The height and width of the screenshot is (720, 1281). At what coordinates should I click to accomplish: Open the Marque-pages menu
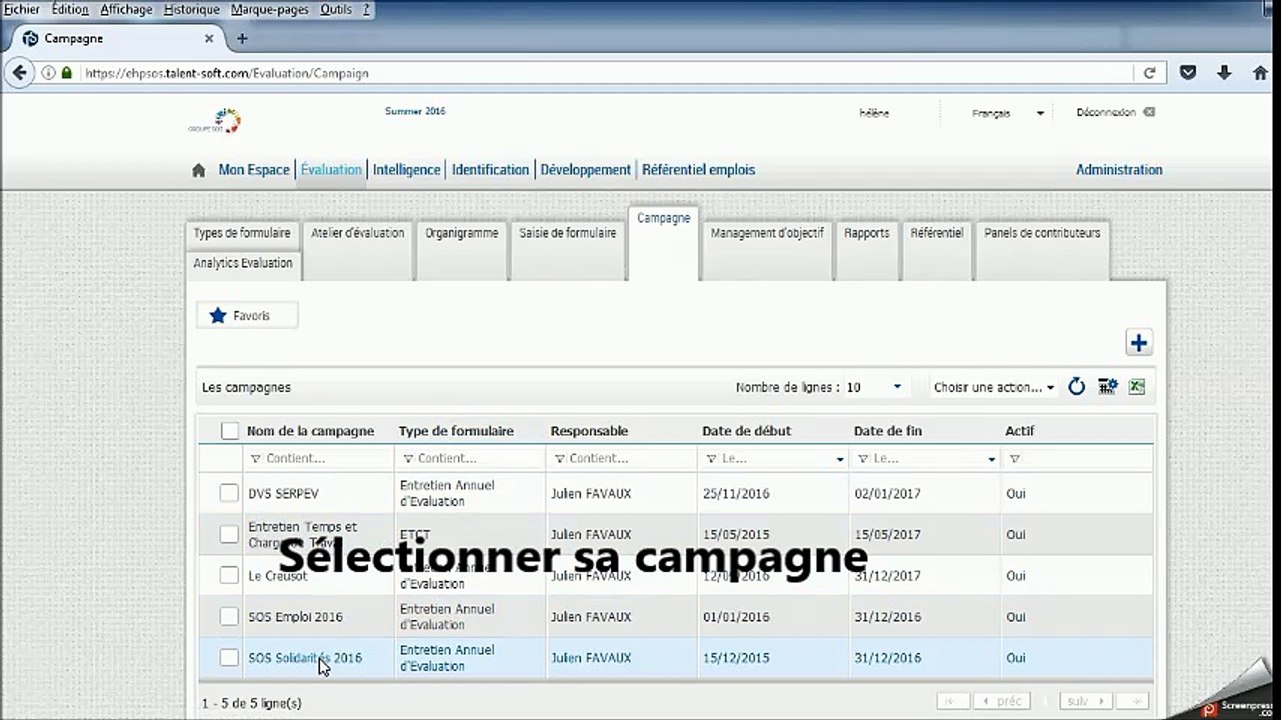point(270,9)
